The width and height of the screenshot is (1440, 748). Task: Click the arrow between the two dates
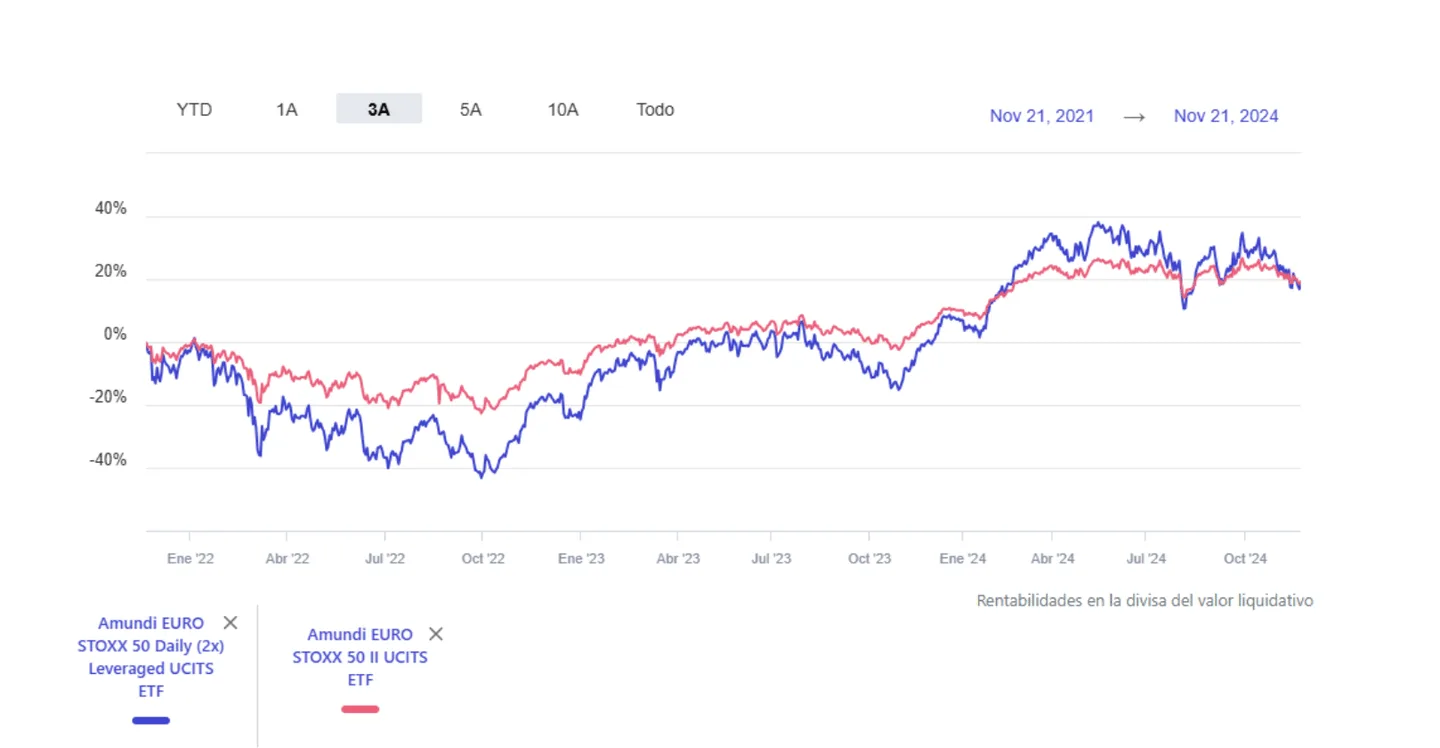click(1134, 117)
